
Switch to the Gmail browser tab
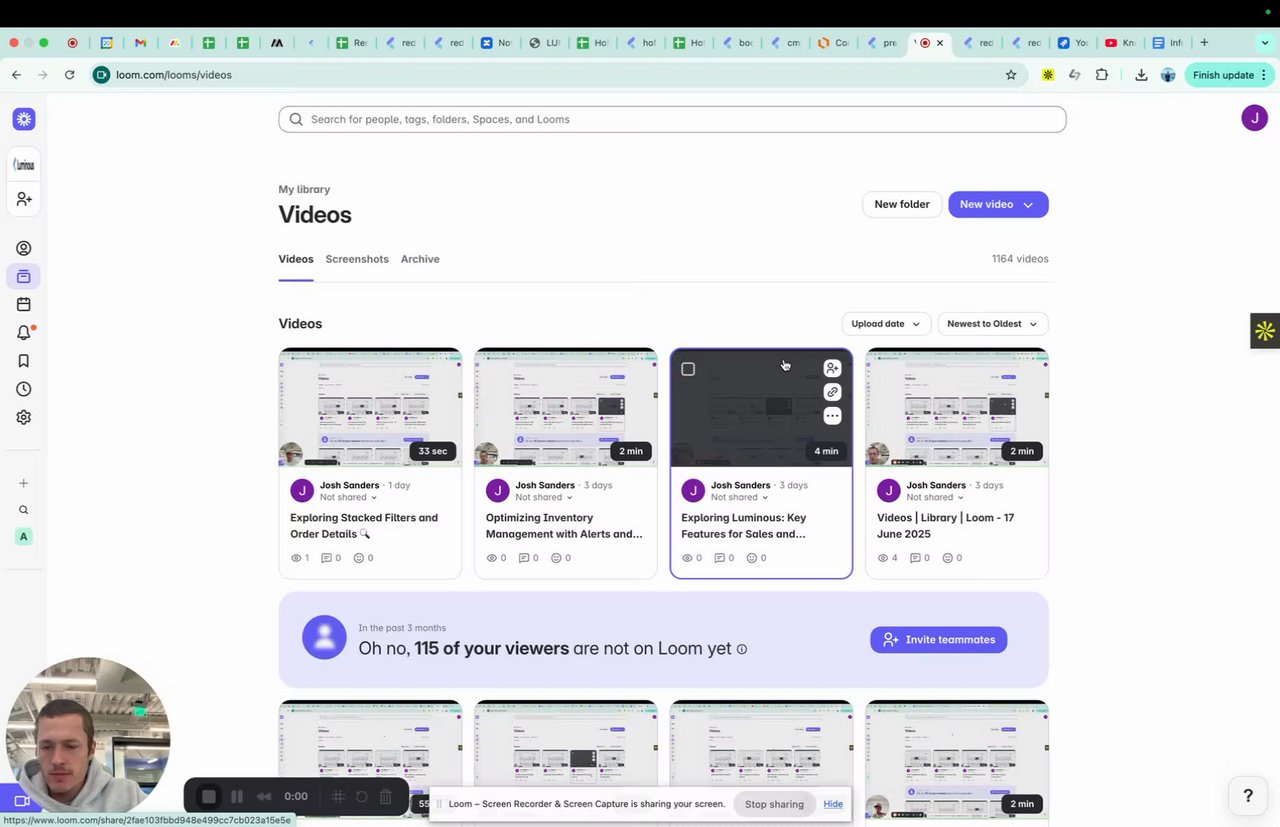point(141,43)
